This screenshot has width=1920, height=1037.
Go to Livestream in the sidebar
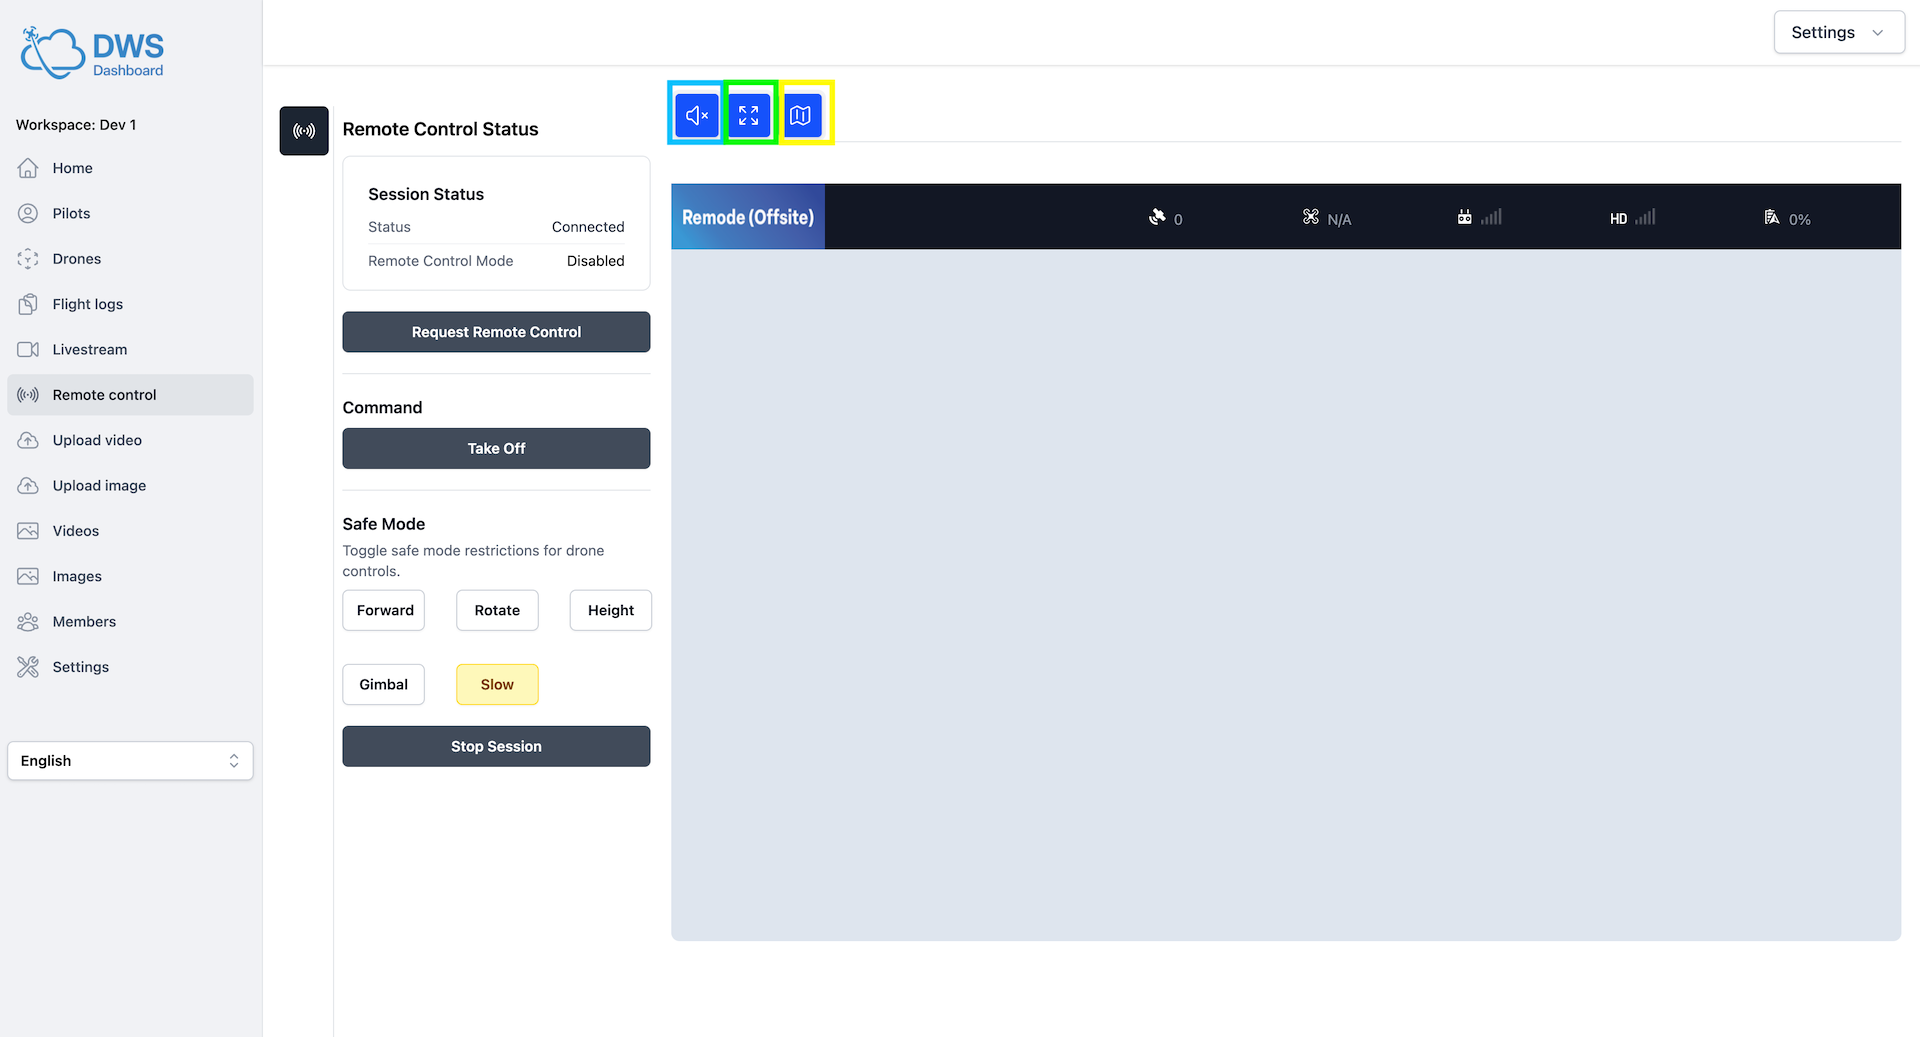pos(90,349)
